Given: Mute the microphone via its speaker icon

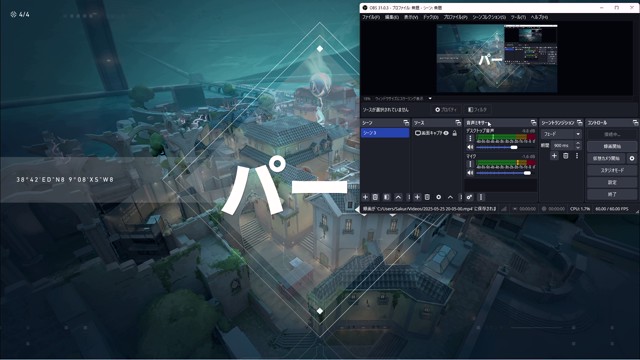Looking at the screenshot, I should [470, 173].
